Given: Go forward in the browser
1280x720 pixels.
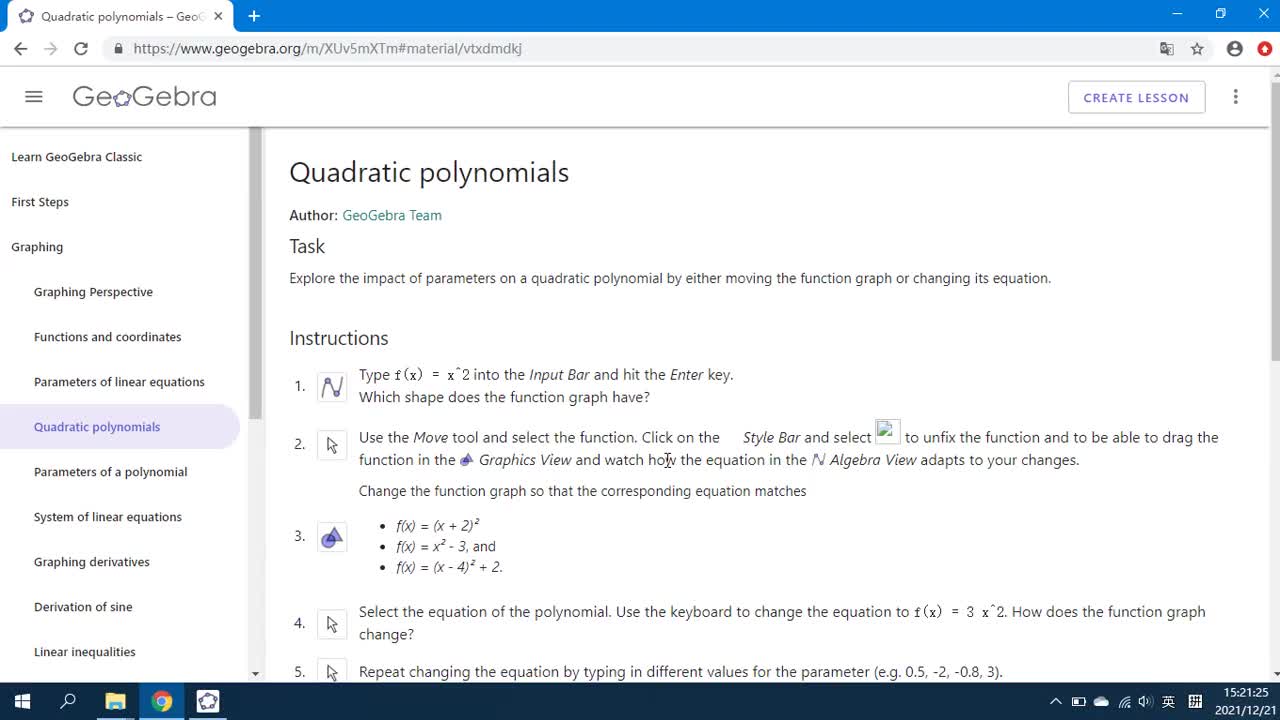Looking at the screenshot, I should click(x=50, y=48).
